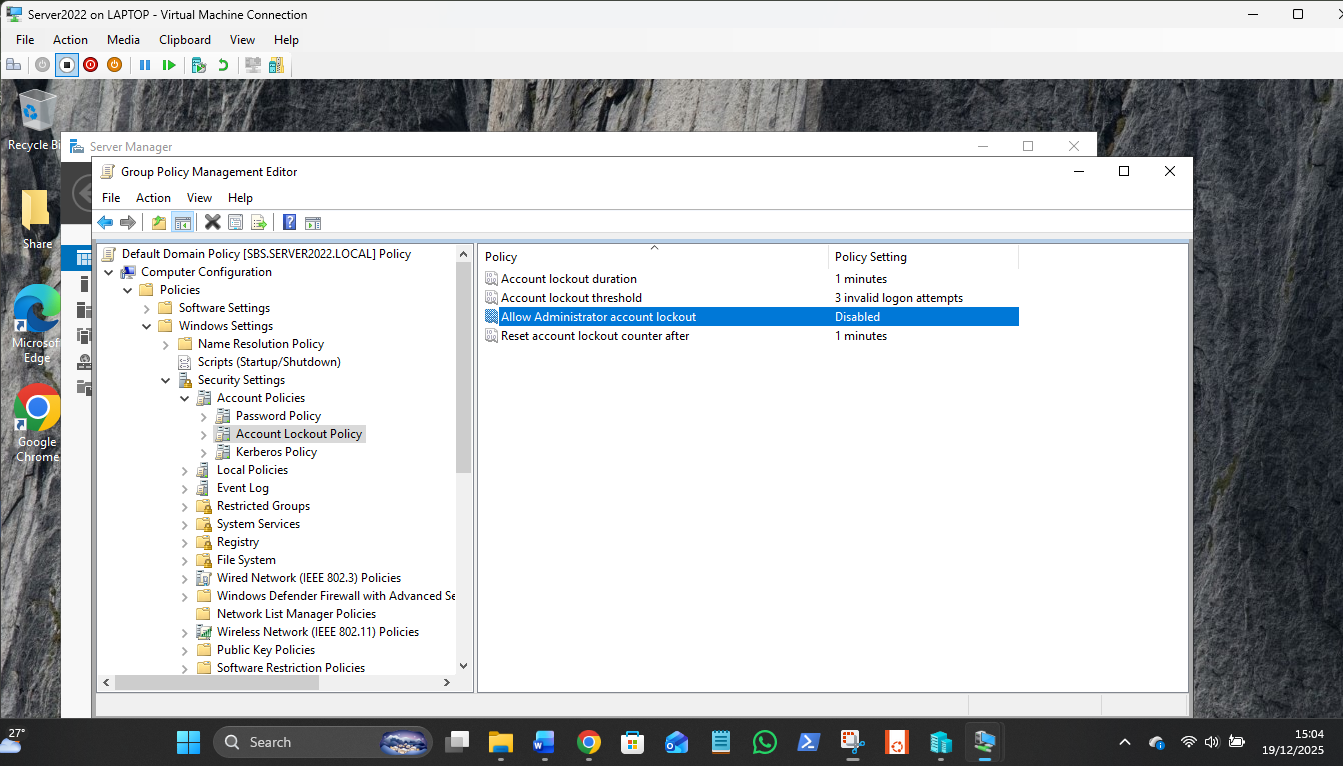
Task: Click the Properties icon in the editor toolbar
Action: click(236, 222)
